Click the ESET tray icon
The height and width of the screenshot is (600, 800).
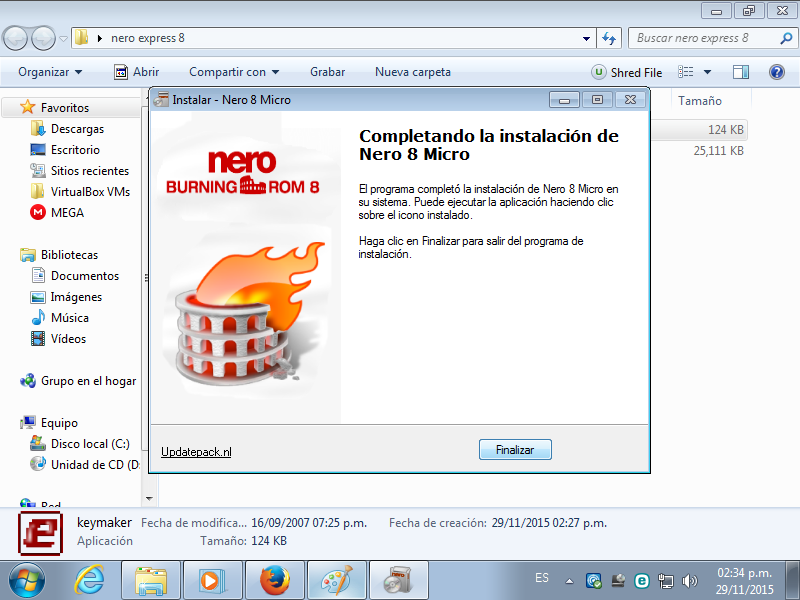coord(642,581)
